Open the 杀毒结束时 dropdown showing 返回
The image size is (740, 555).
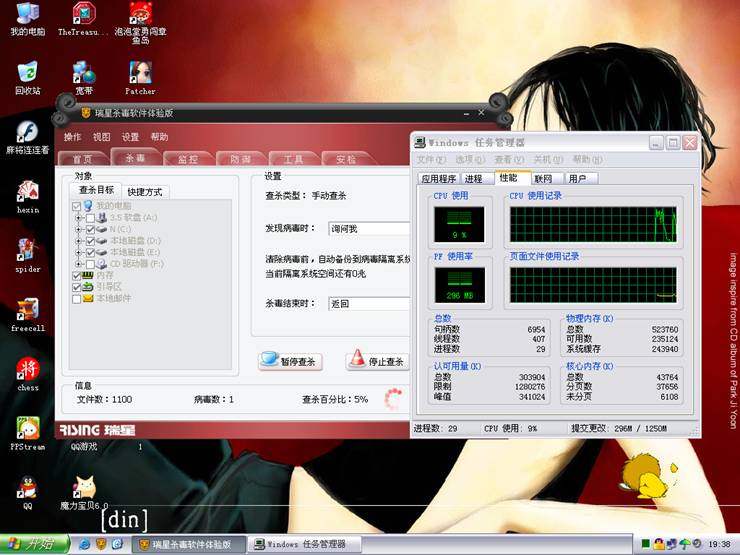click(x=369, y=303)
